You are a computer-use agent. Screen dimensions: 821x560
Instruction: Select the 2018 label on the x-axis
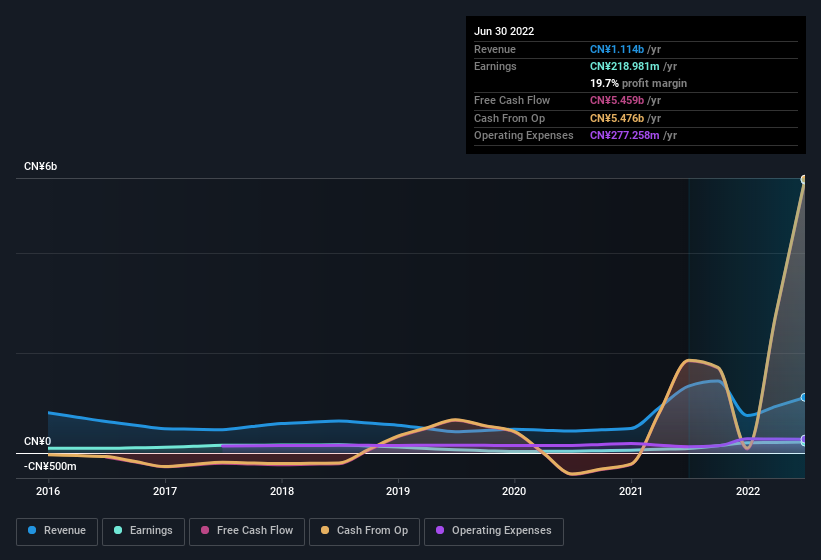click(x=282, y=491)
